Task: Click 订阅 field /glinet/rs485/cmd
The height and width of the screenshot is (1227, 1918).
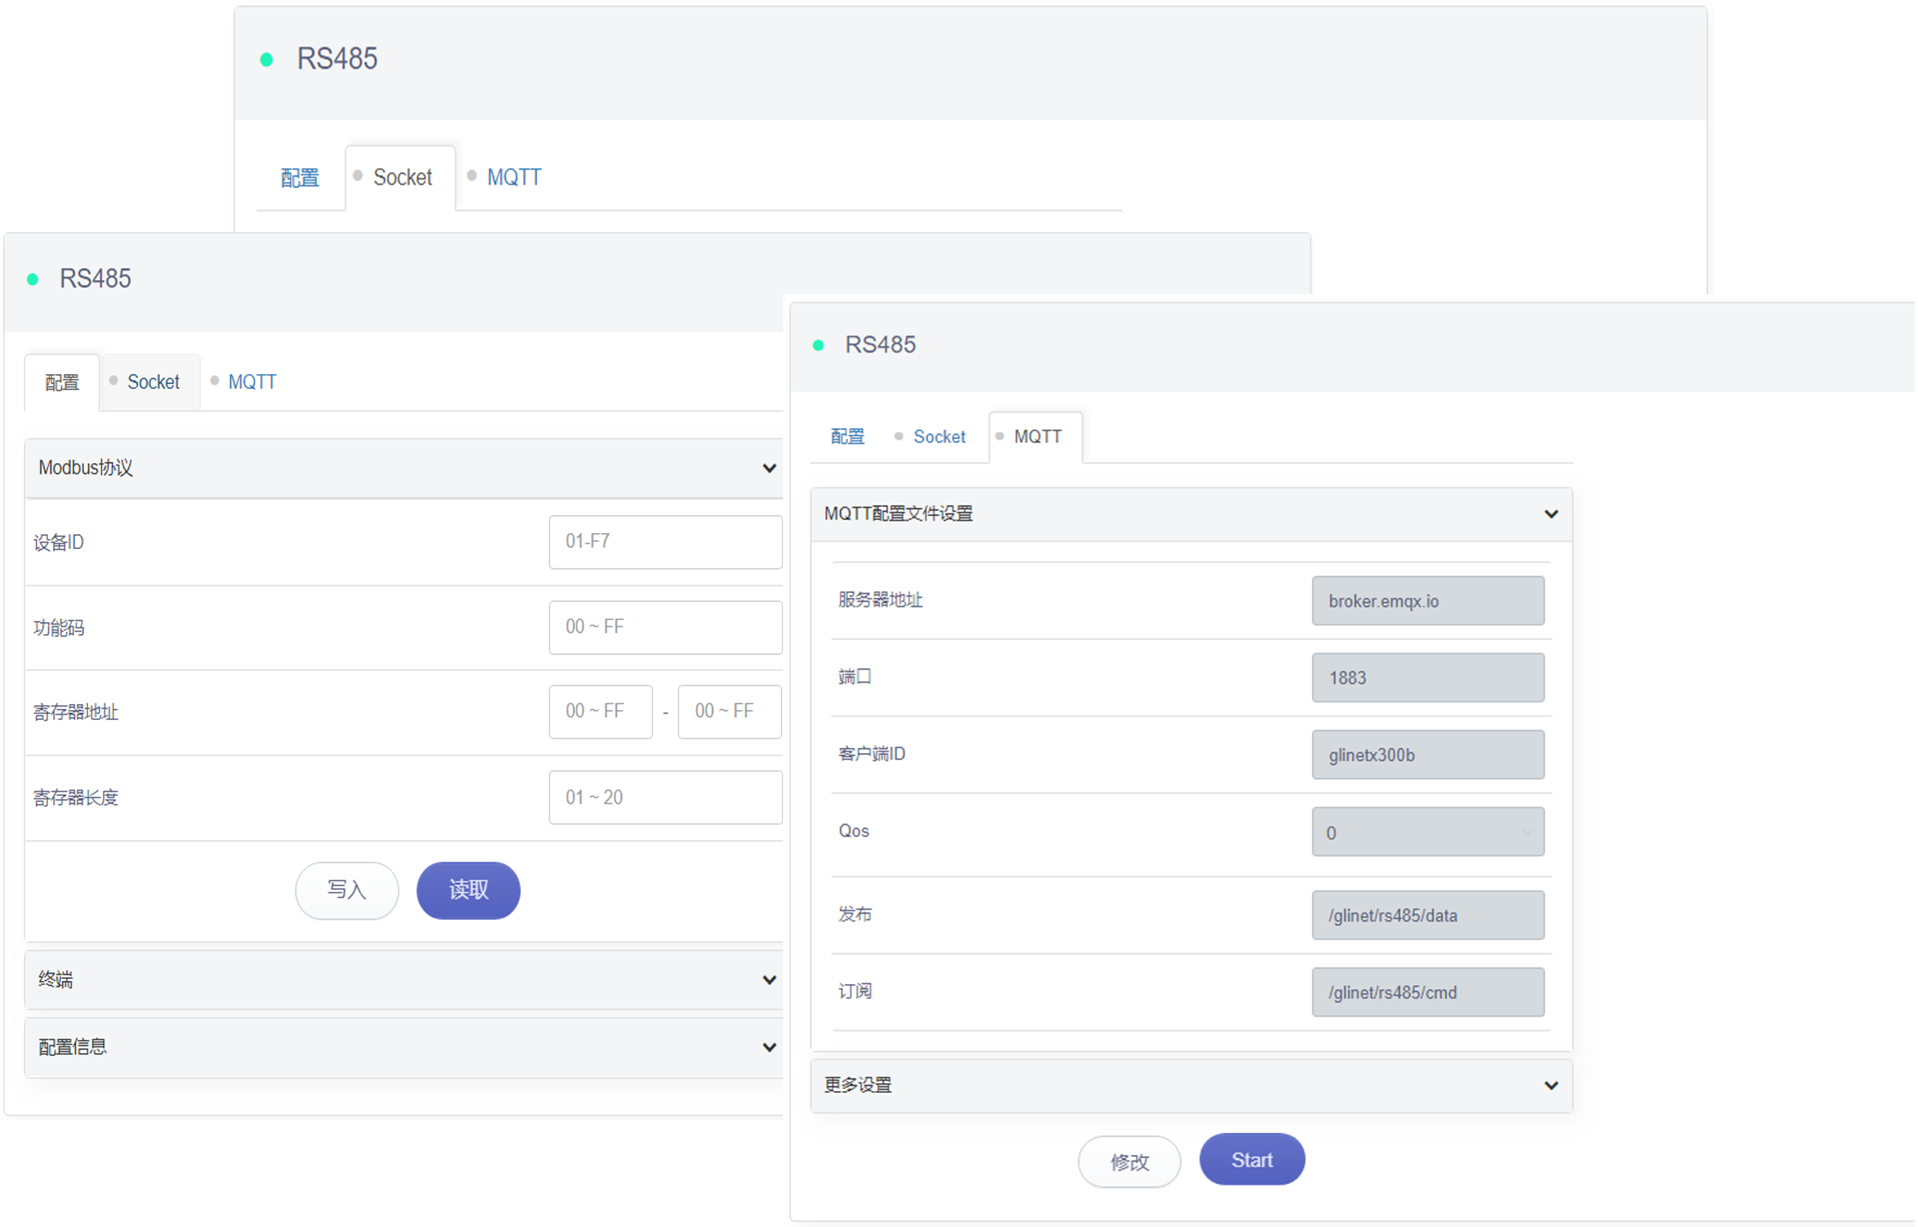Action: coord(1427,992)
